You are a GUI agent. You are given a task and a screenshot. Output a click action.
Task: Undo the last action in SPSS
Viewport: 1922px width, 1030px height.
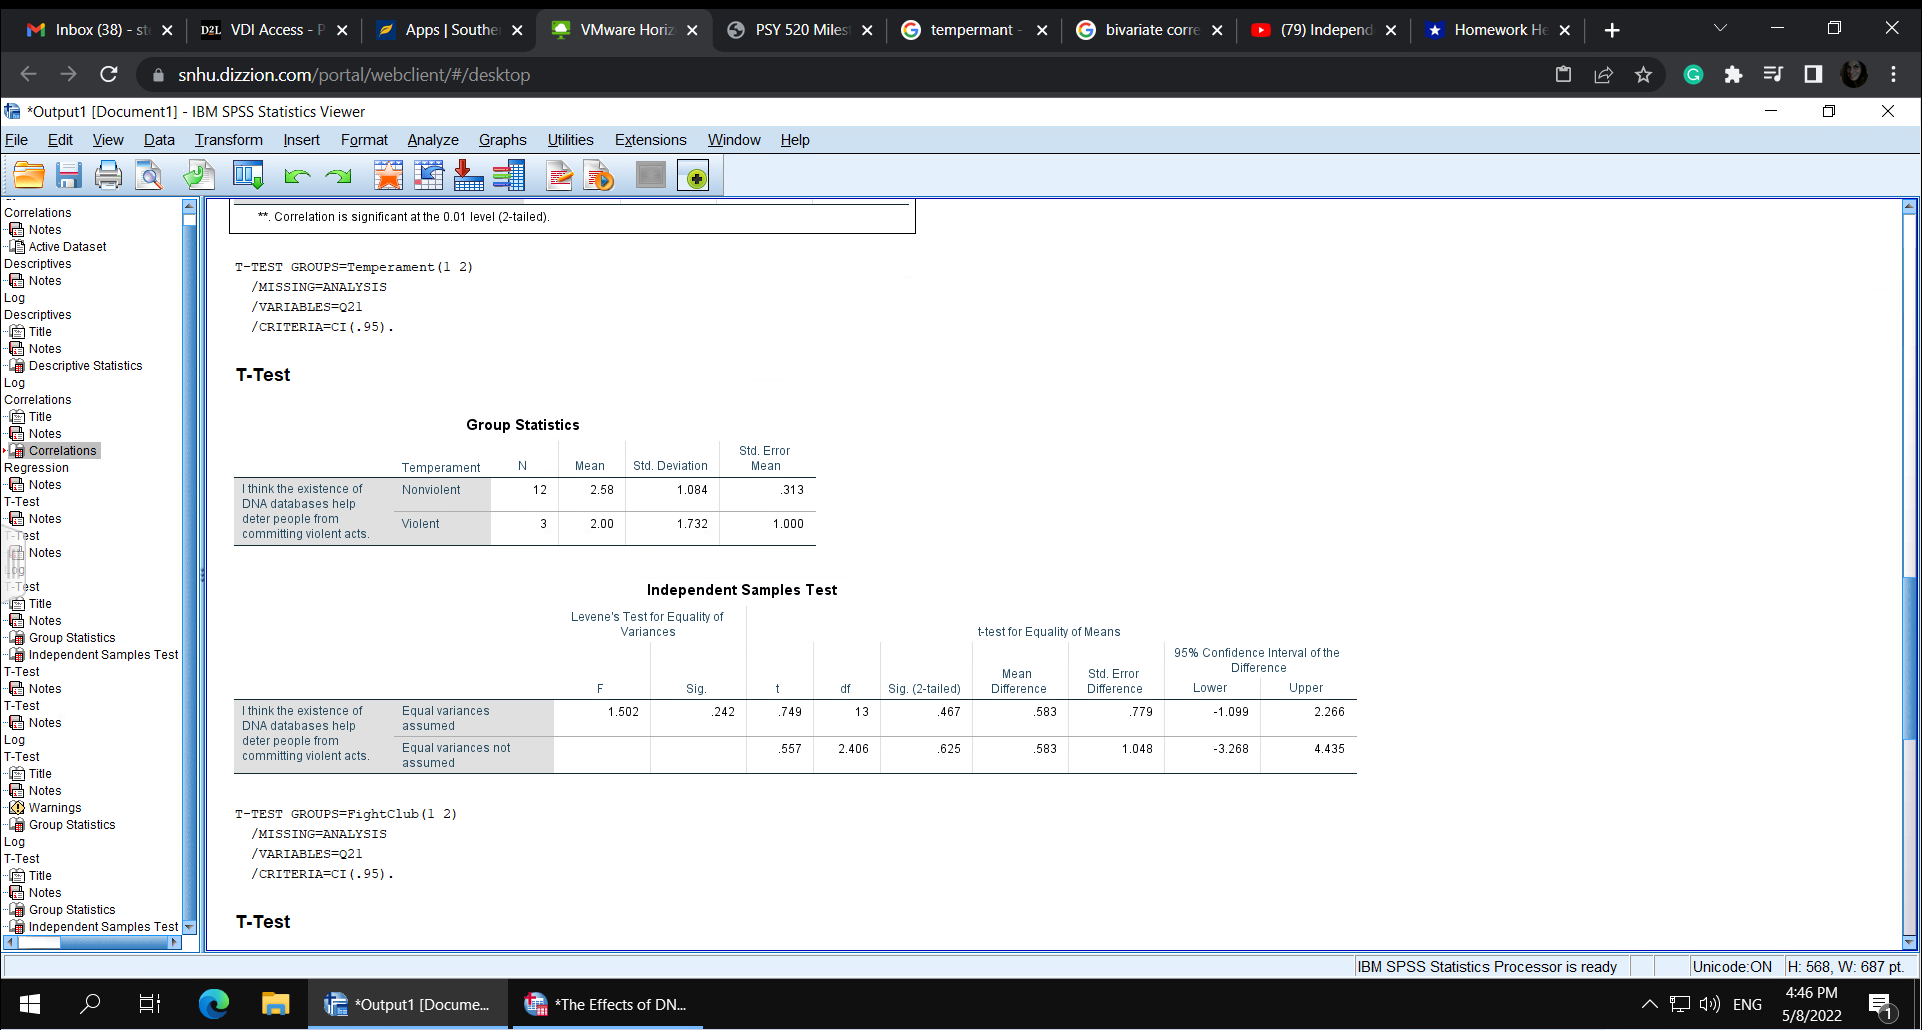[297, 177]
